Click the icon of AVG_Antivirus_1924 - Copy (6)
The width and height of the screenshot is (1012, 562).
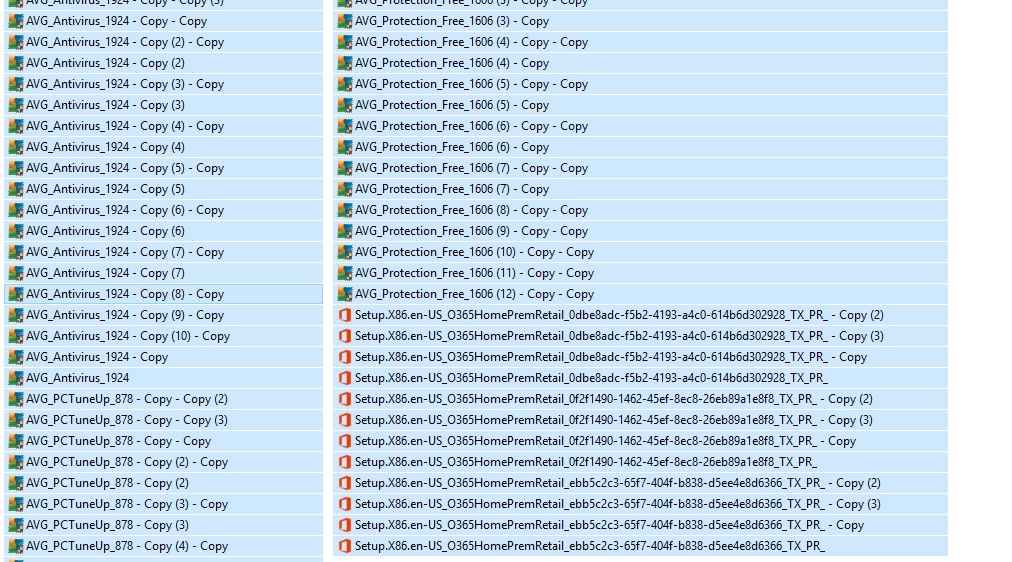click(x=15, y=231)
